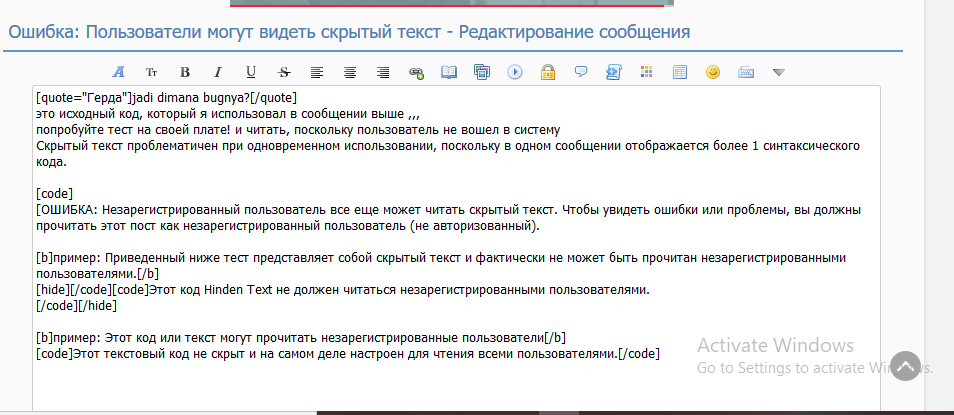Click the line containing only '[code]'
Screen dimensions: 954x415
pyautogui.click(x=55, y=194)
